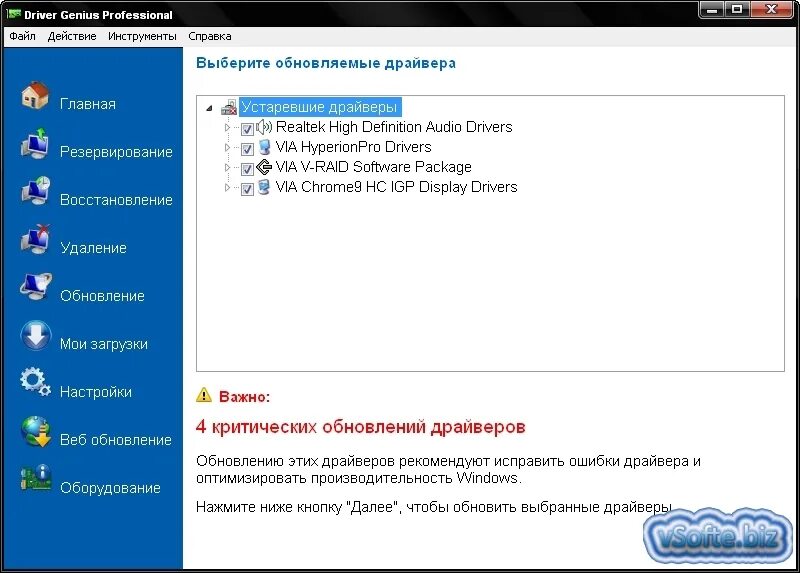Uncheck VIA HyperionPro Drivers checkbox
Screen dimensions: 800x573
[247, 149]
